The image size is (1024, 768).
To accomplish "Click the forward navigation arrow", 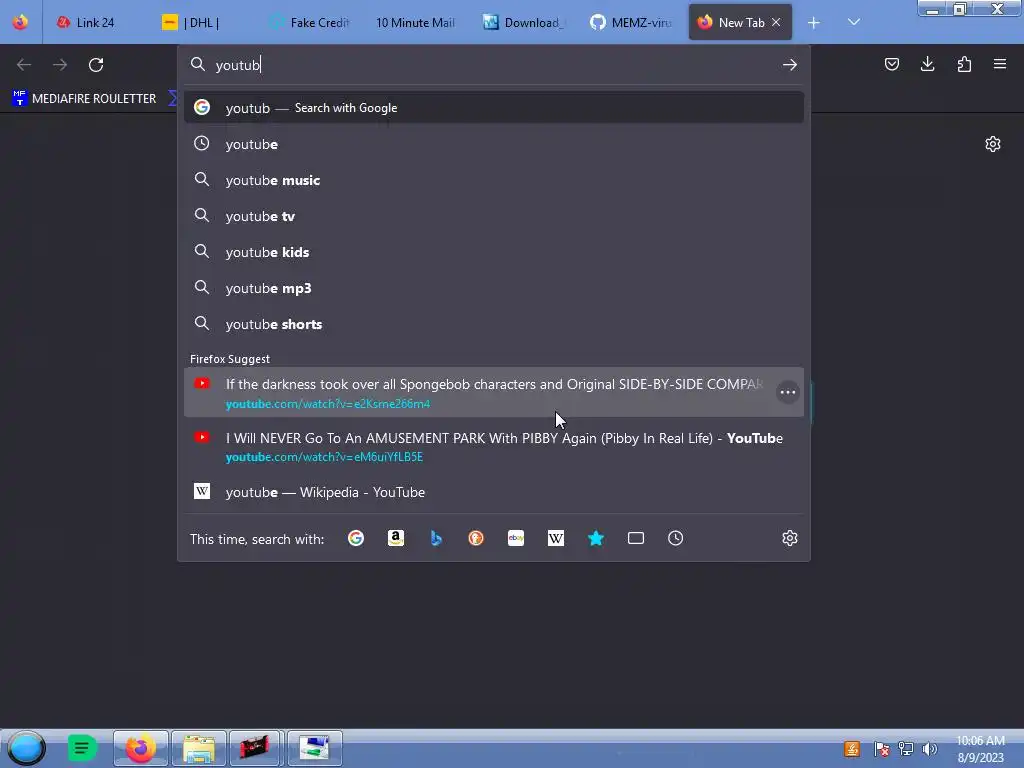I will (x=60, y=65).
